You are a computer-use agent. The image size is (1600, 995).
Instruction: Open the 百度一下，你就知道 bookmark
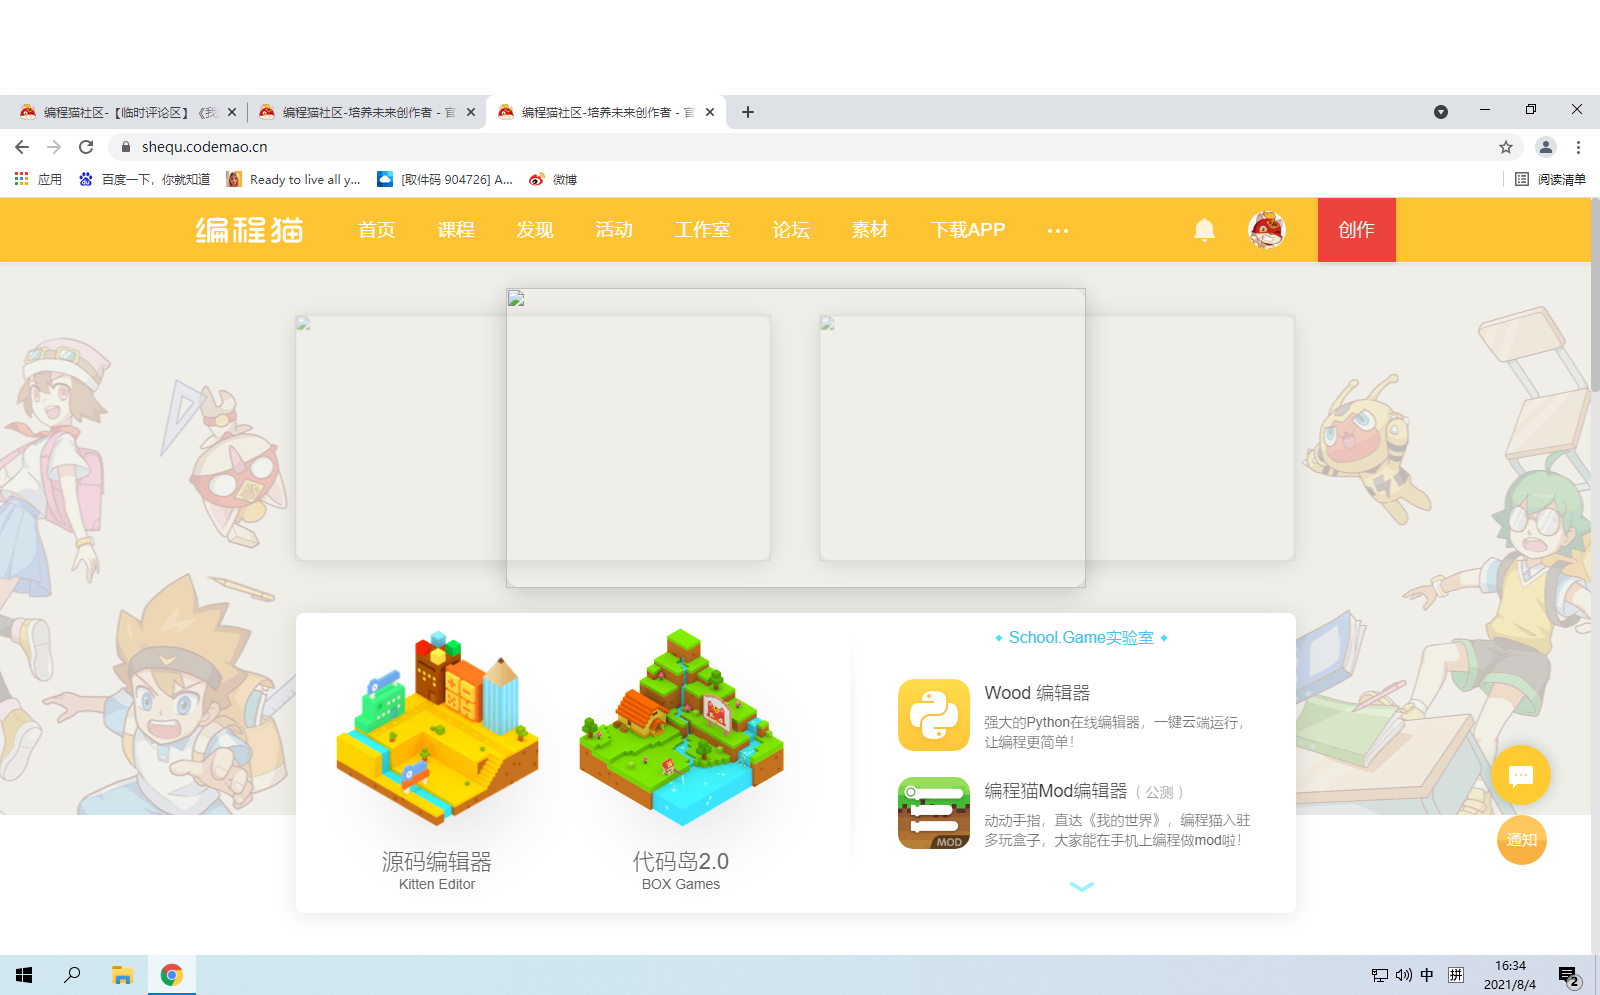[144, 180]
